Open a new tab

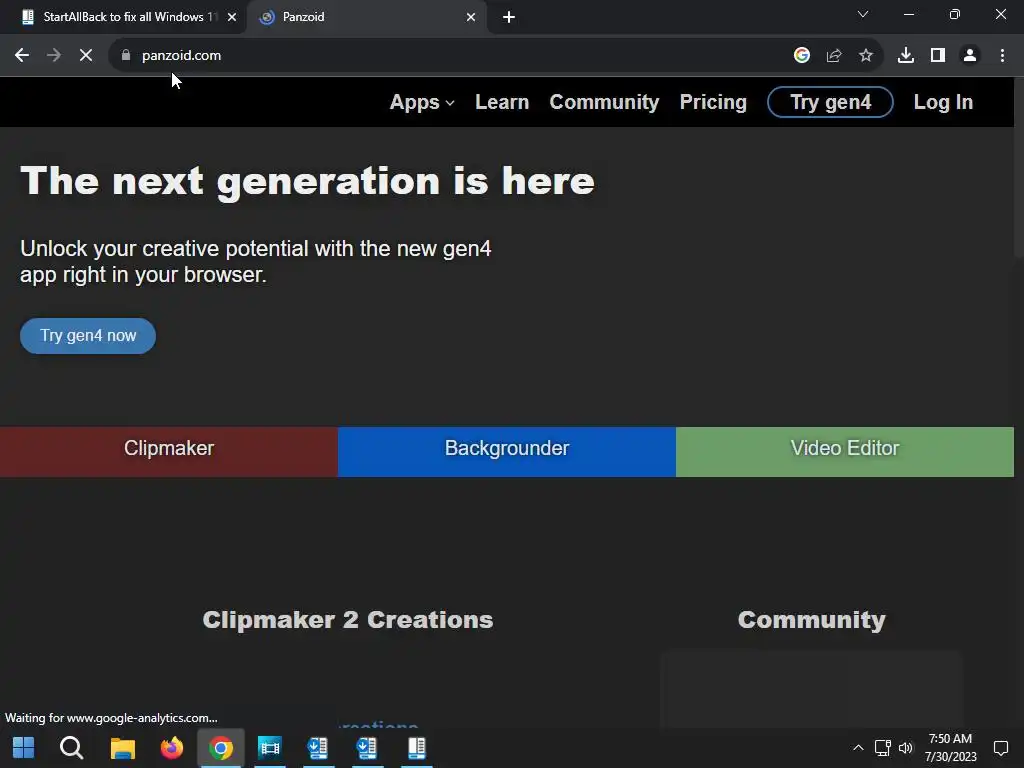click(x=509, y=17)
